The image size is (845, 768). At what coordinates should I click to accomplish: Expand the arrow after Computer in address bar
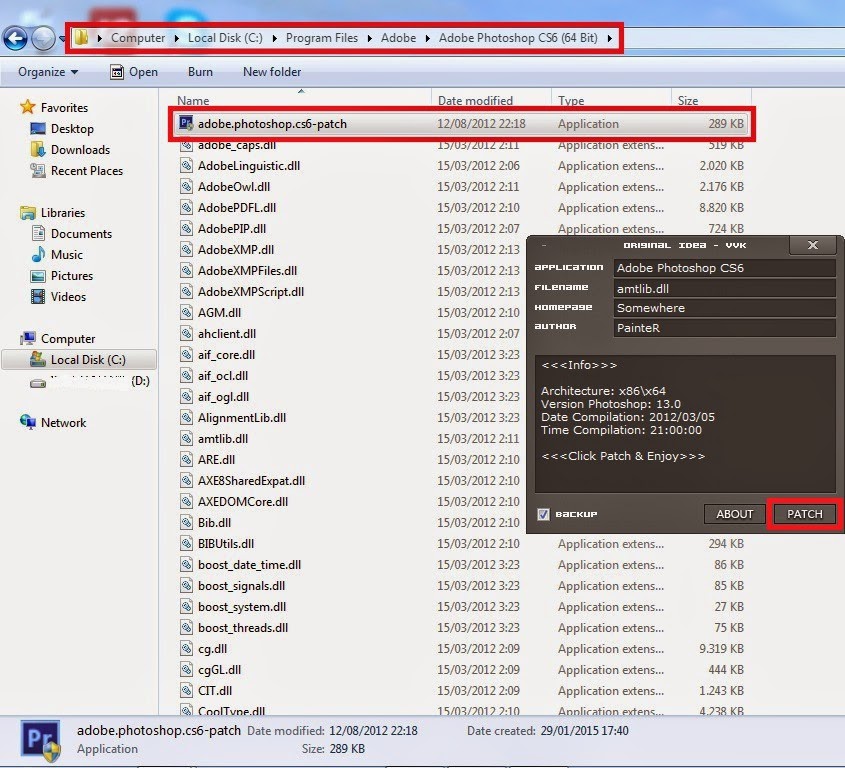[177, 38]
